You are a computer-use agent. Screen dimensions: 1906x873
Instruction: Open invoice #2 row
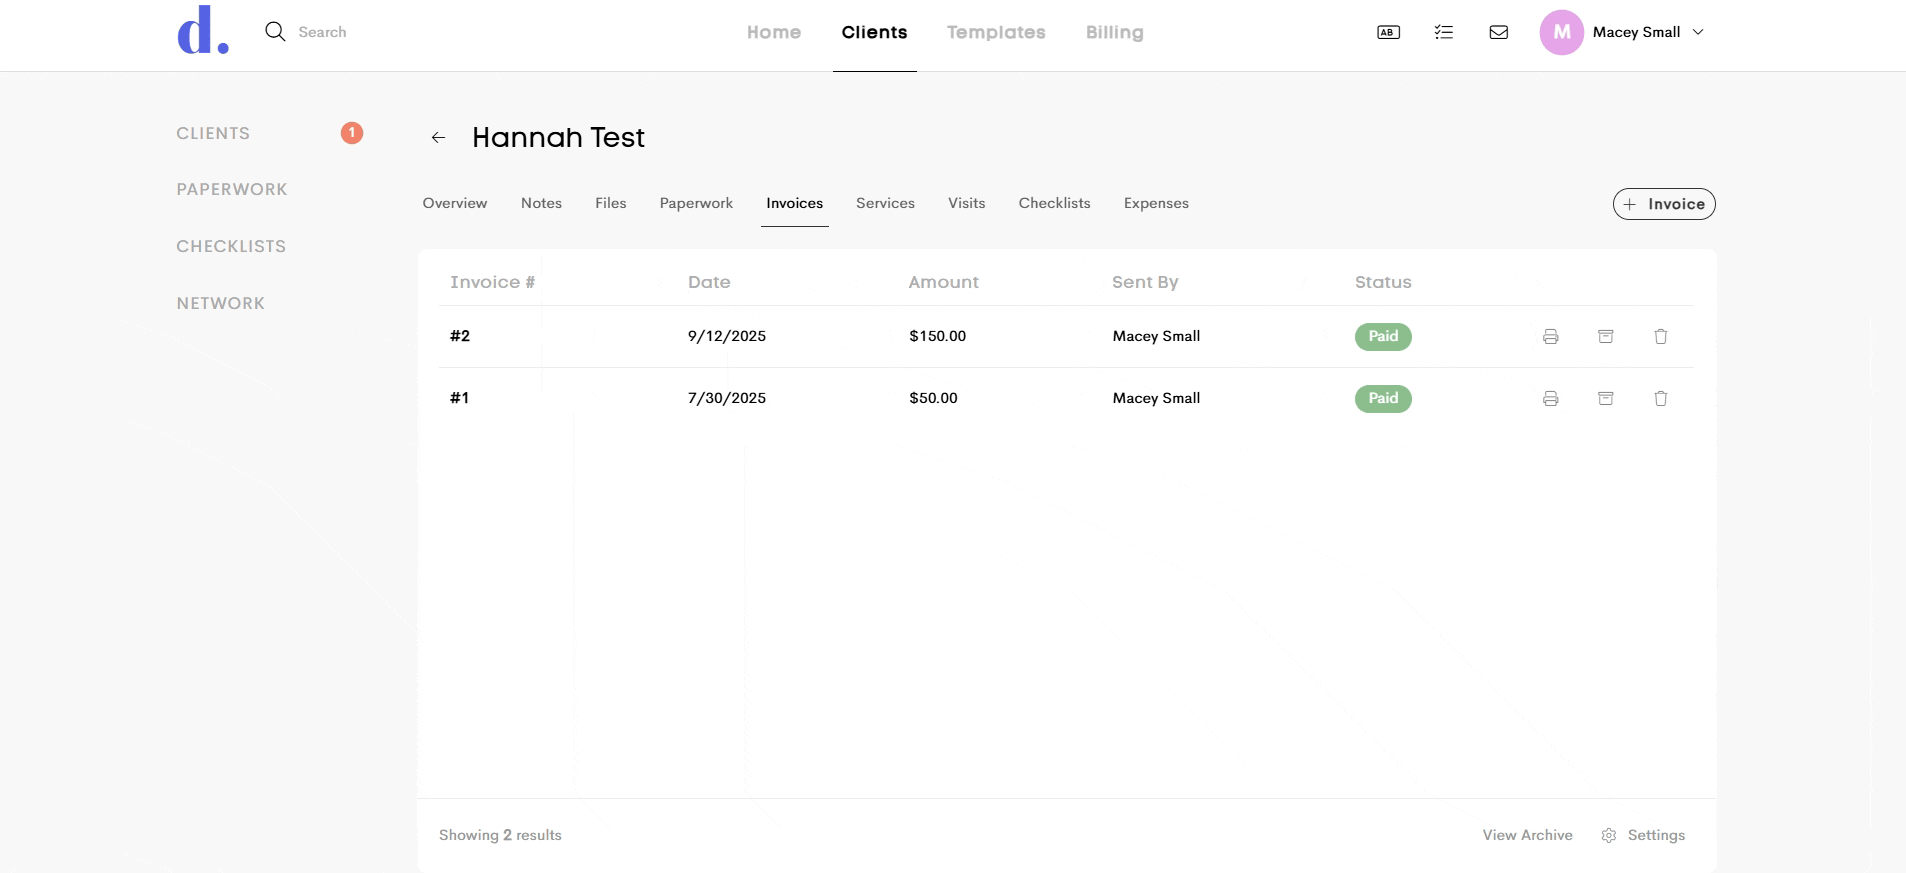pos(1066,337)
